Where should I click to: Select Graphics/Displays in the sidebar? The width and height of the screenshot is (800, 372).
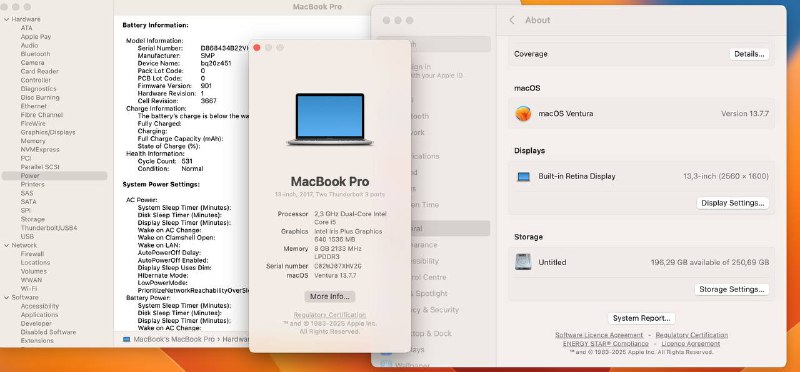click(x=48, y=132)
